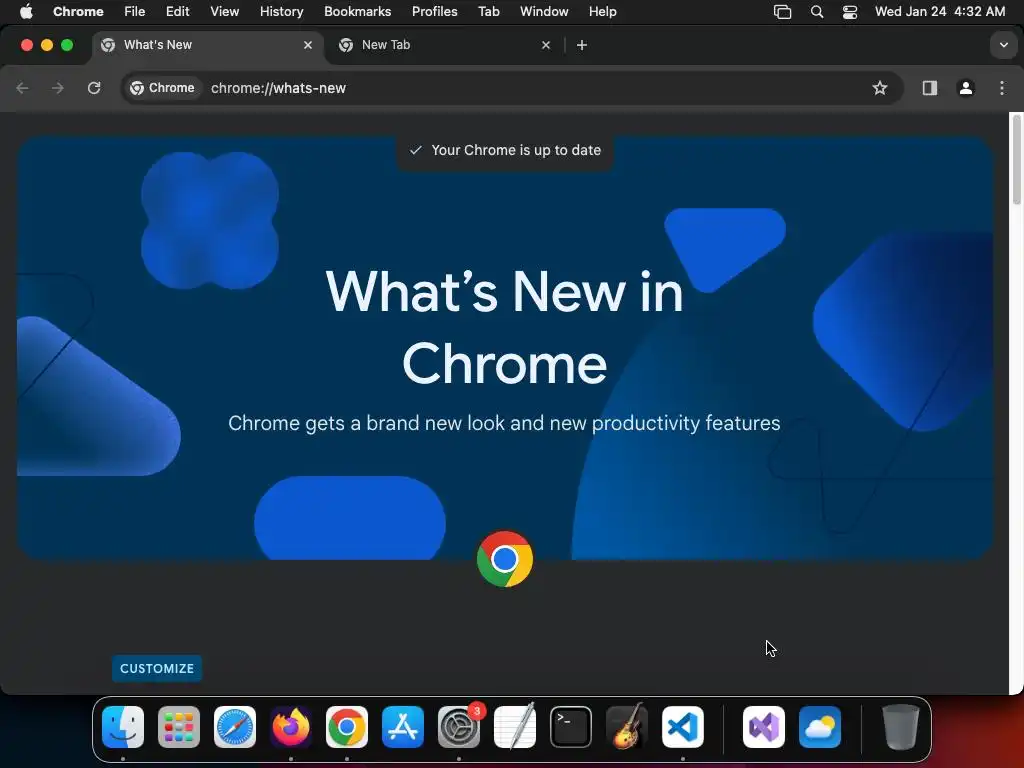Click the forward navigation arrow
The width and height of the screenshot is (1024, 768).
[58, 88]
